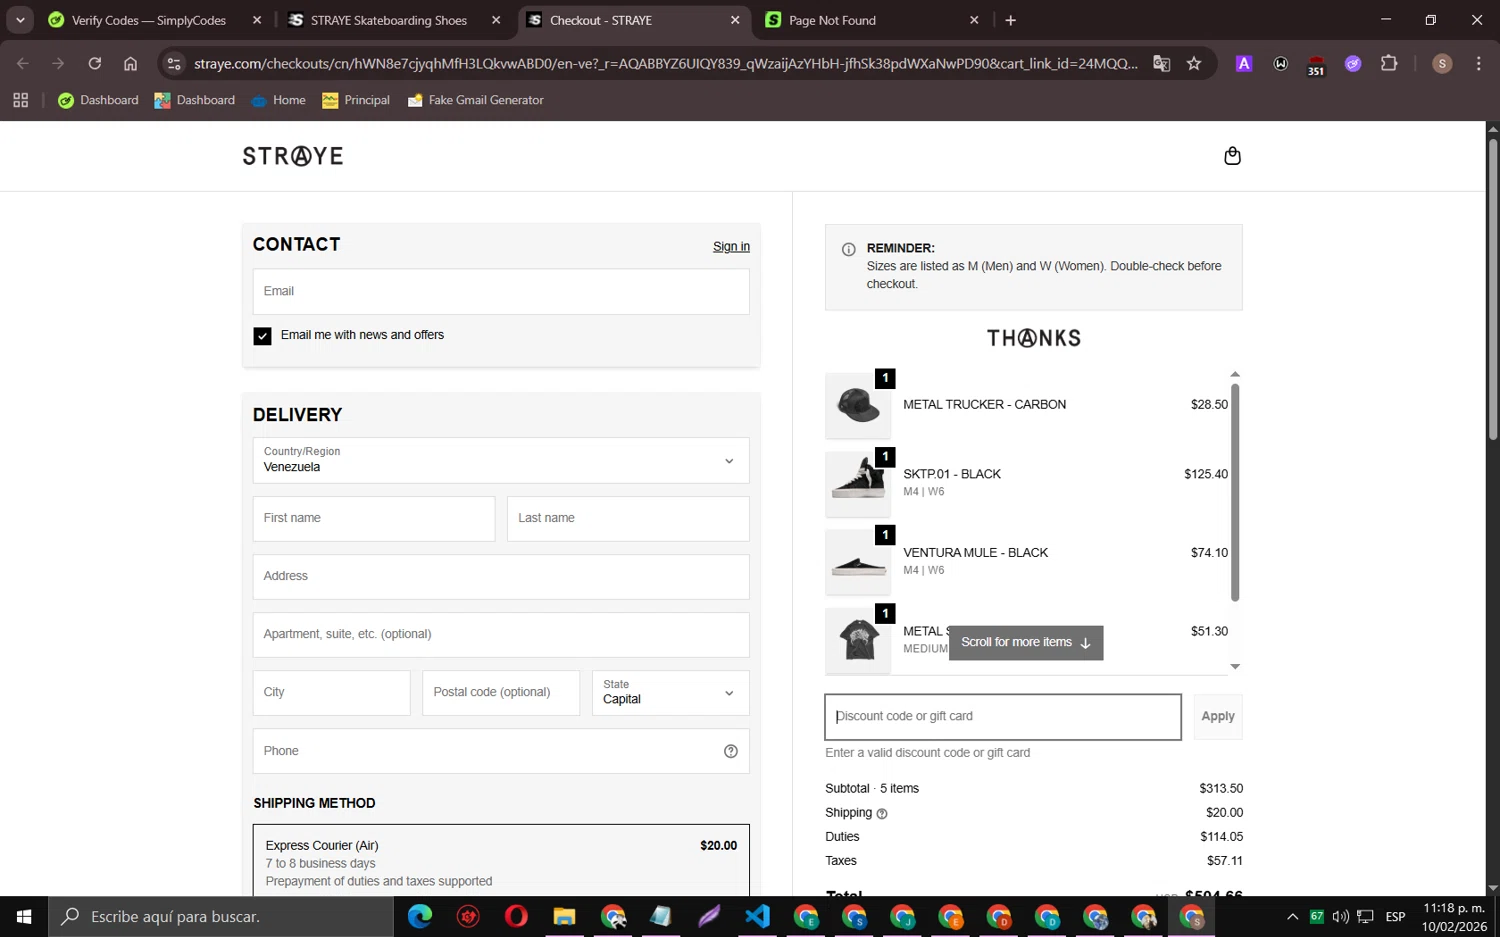Click the order items list scrollbar
The height and width of the screenshot is (937, 1500).
[1235, 492]
